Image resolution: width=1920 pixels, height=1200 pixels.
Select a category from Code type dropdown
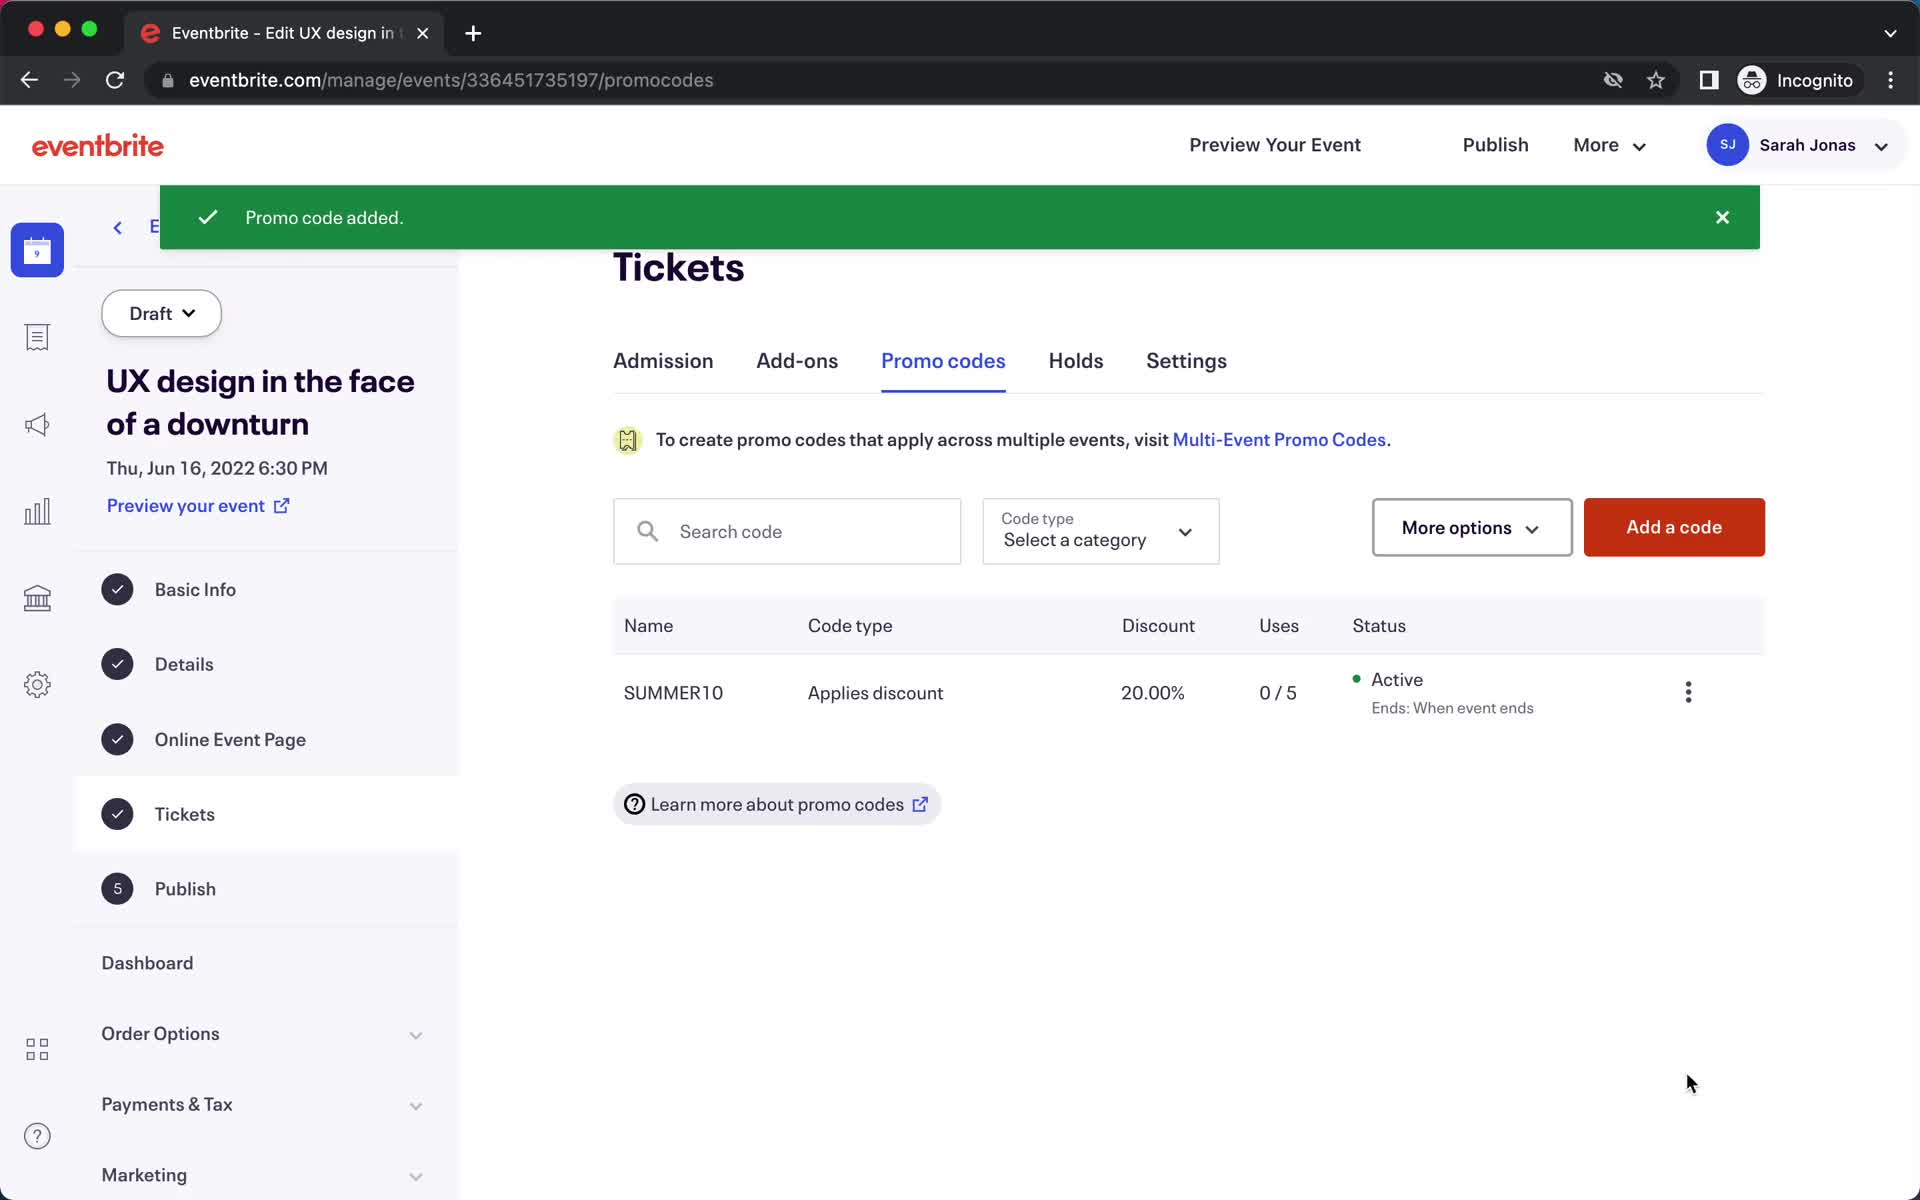coord(1098,531)
